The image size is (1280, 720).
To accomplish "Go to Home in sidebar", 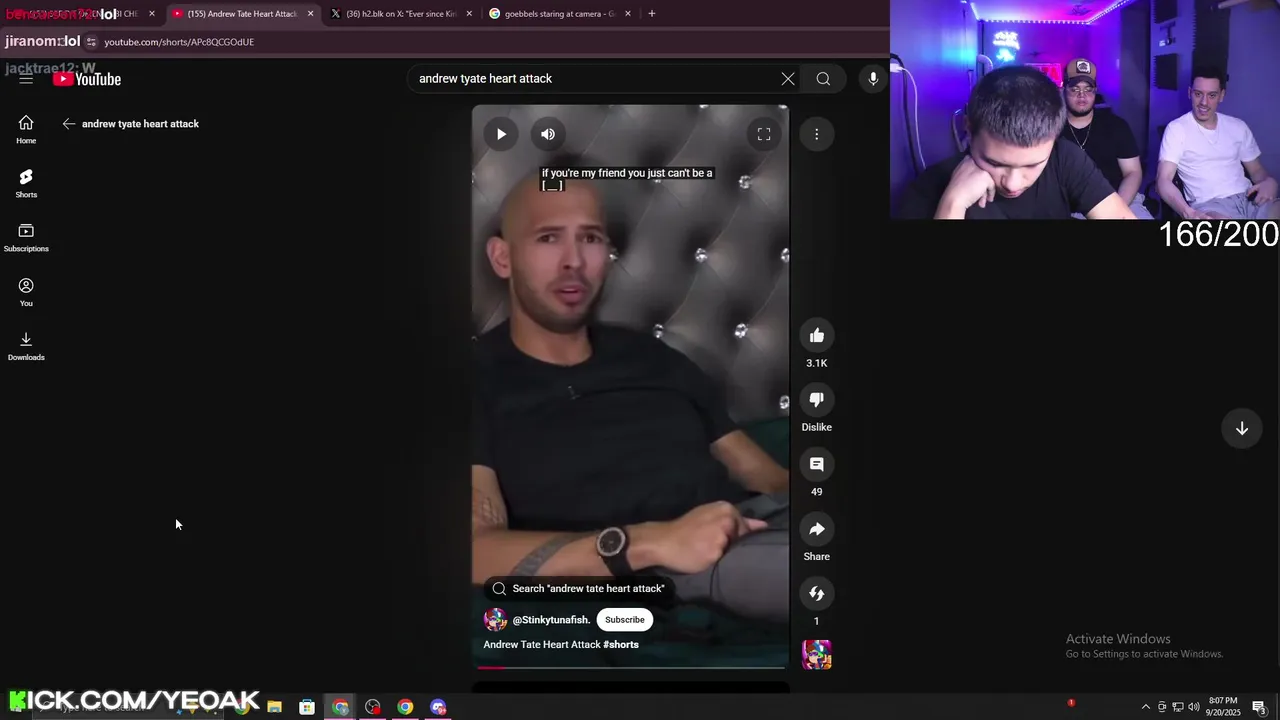I will tap(26, 129).
